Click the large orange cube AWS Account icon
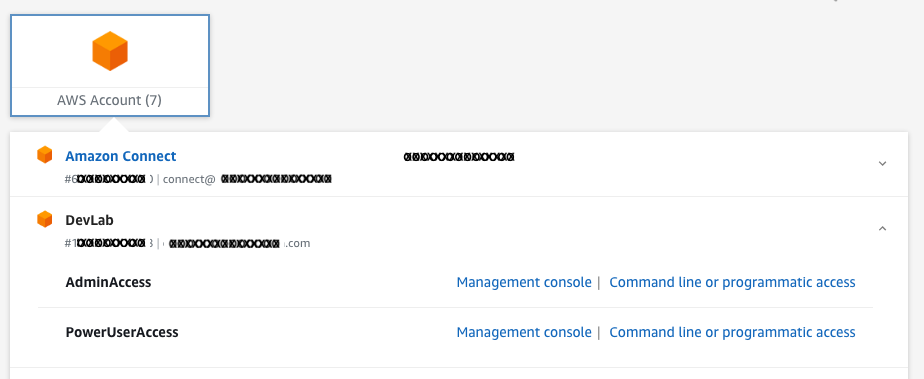This screenshot has height=379, width=924. (x=110, y=51)
